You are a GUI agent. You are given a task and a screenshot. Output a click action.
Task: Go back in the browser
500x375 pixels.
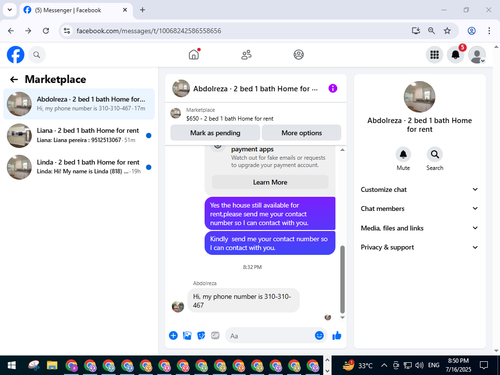11,31
